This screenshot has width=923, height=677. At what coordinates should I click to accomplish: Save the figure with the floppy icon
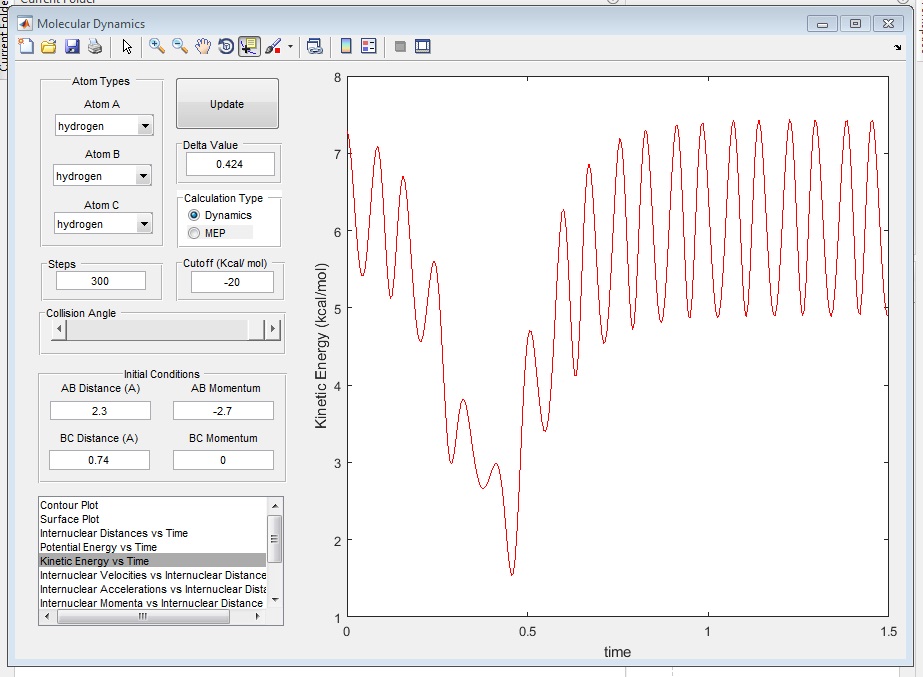pos(71,46)
